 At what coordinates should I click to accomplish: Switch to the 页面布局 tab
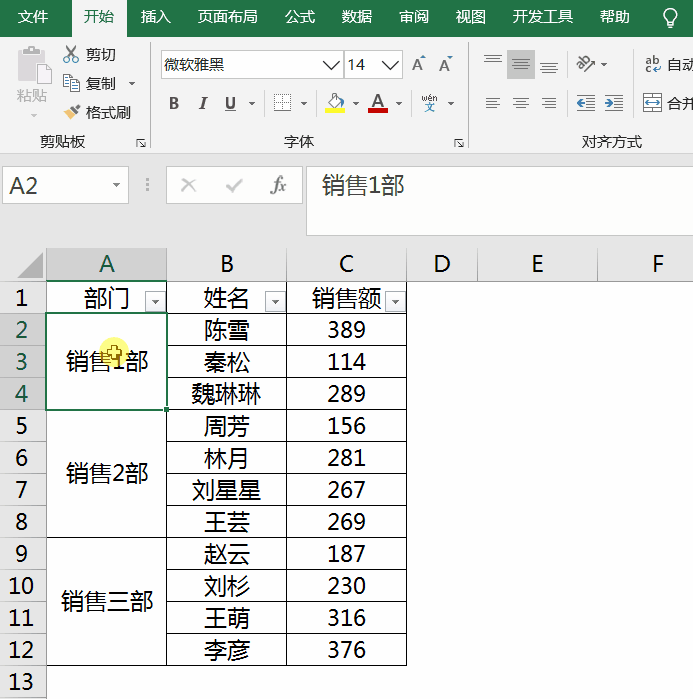228,17
